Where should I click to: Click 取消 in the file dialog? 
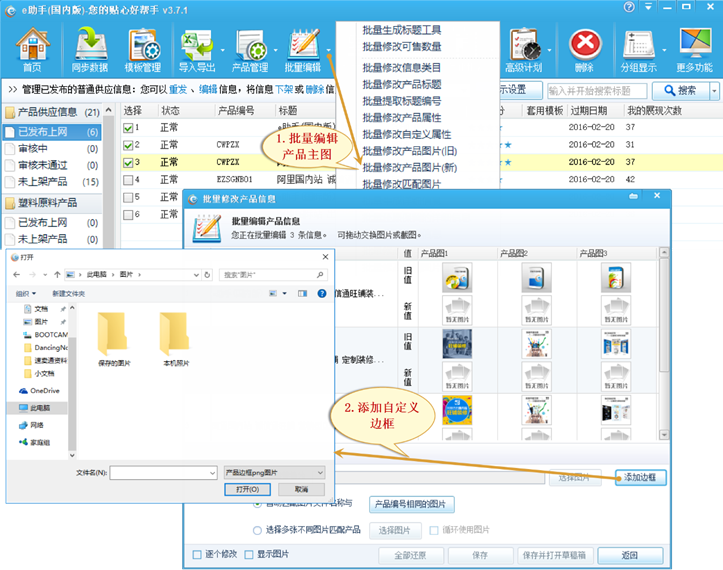point(302,489)
